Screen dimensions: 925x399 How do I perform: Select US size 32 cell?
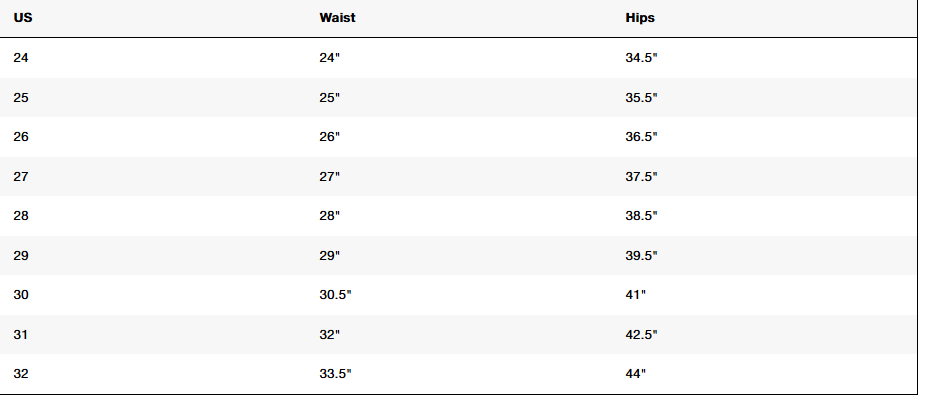tap(21, 374)
